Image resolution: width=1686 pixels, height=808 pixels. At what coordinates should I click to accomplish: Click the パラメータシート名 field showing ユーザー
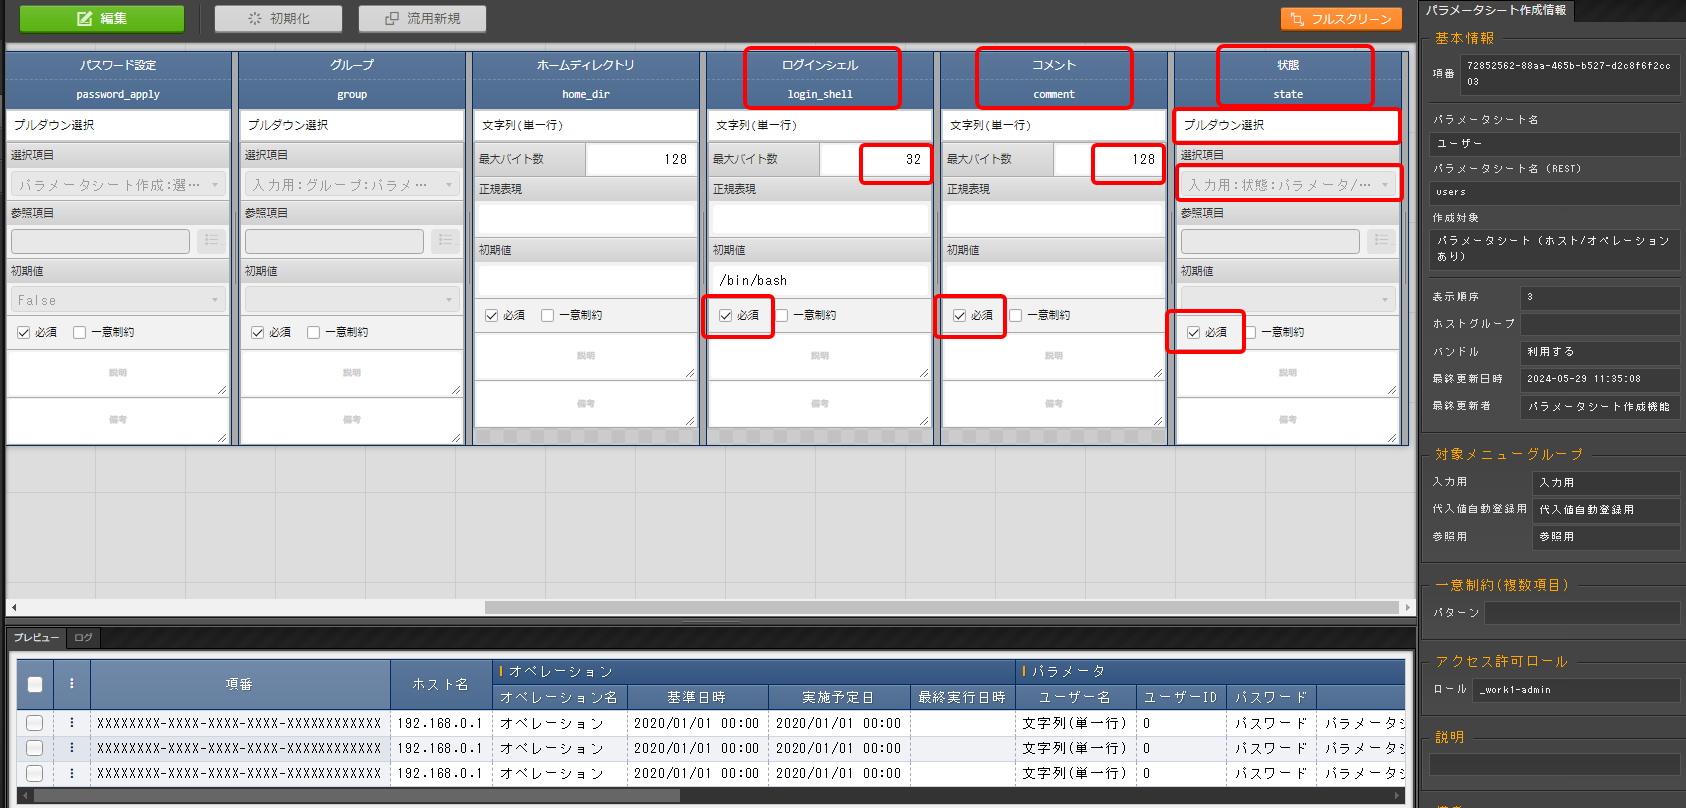[x=1555, y=143]
